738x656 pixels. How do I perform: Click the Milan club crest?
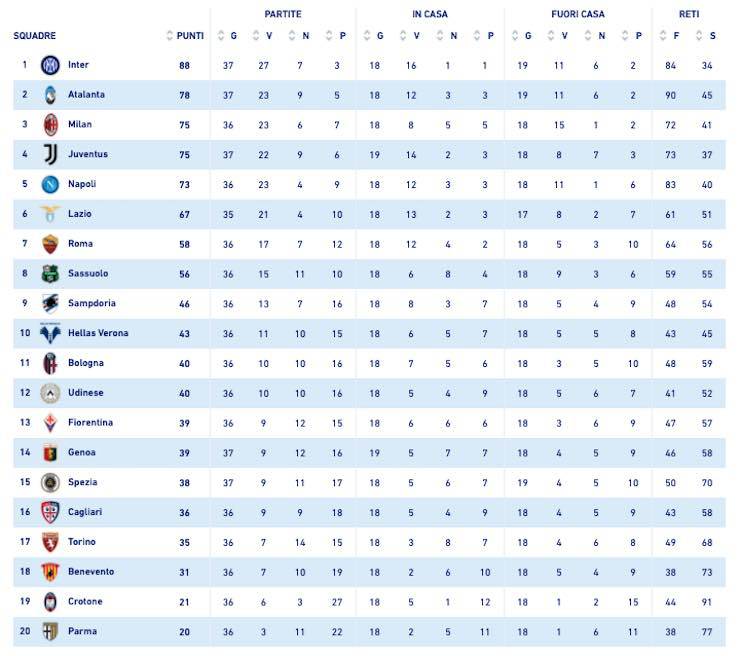[x=50, y=125]
